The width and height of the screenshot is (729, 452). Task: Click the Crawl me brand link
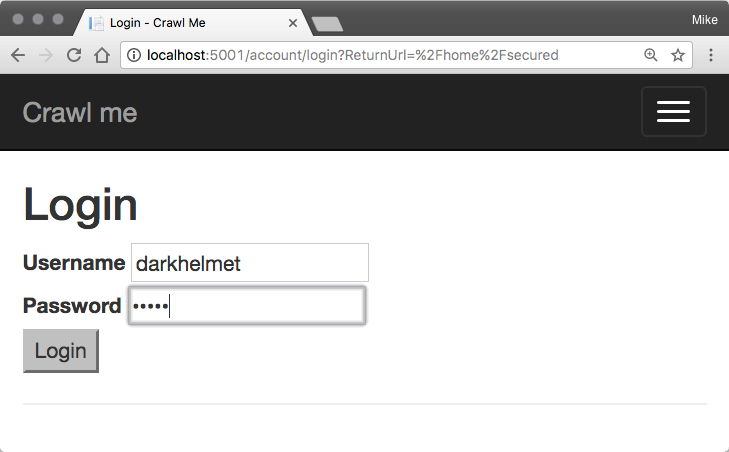coord(80,113)
